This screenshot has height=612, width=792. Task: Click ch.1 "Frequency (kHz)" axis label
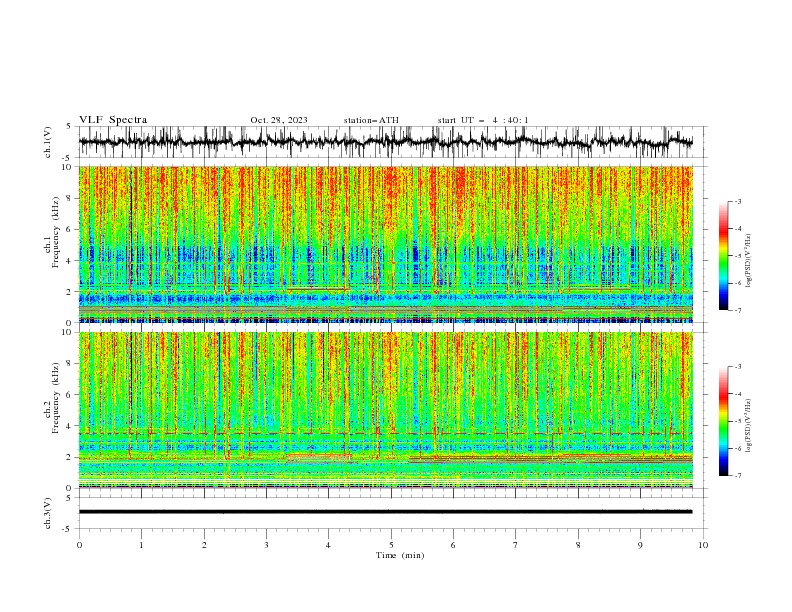coord(56,233)
